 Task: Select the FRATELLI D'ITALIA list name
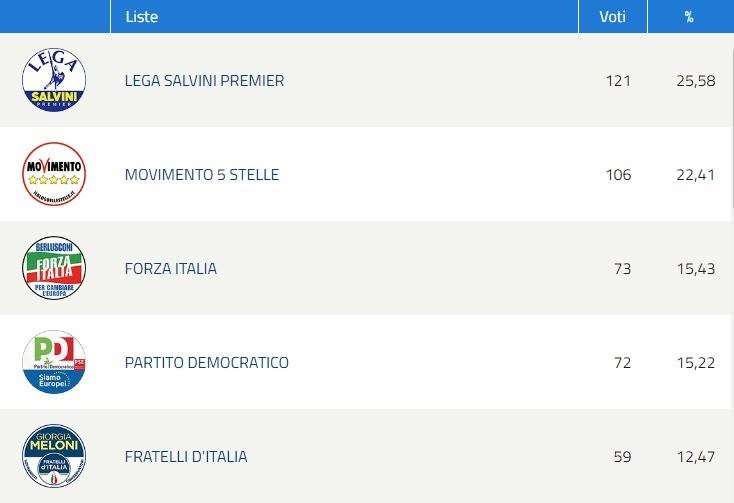point(186,457)
